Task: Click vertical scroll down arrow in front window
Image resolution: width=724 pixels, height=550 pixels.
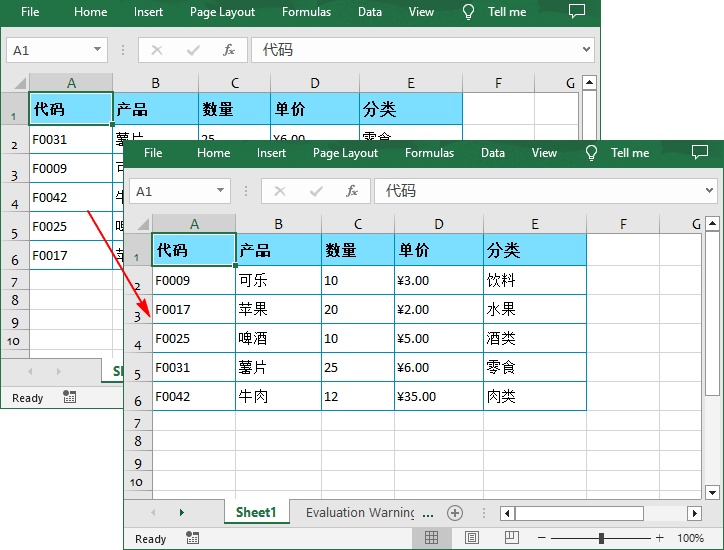Action: pos(712,492)
